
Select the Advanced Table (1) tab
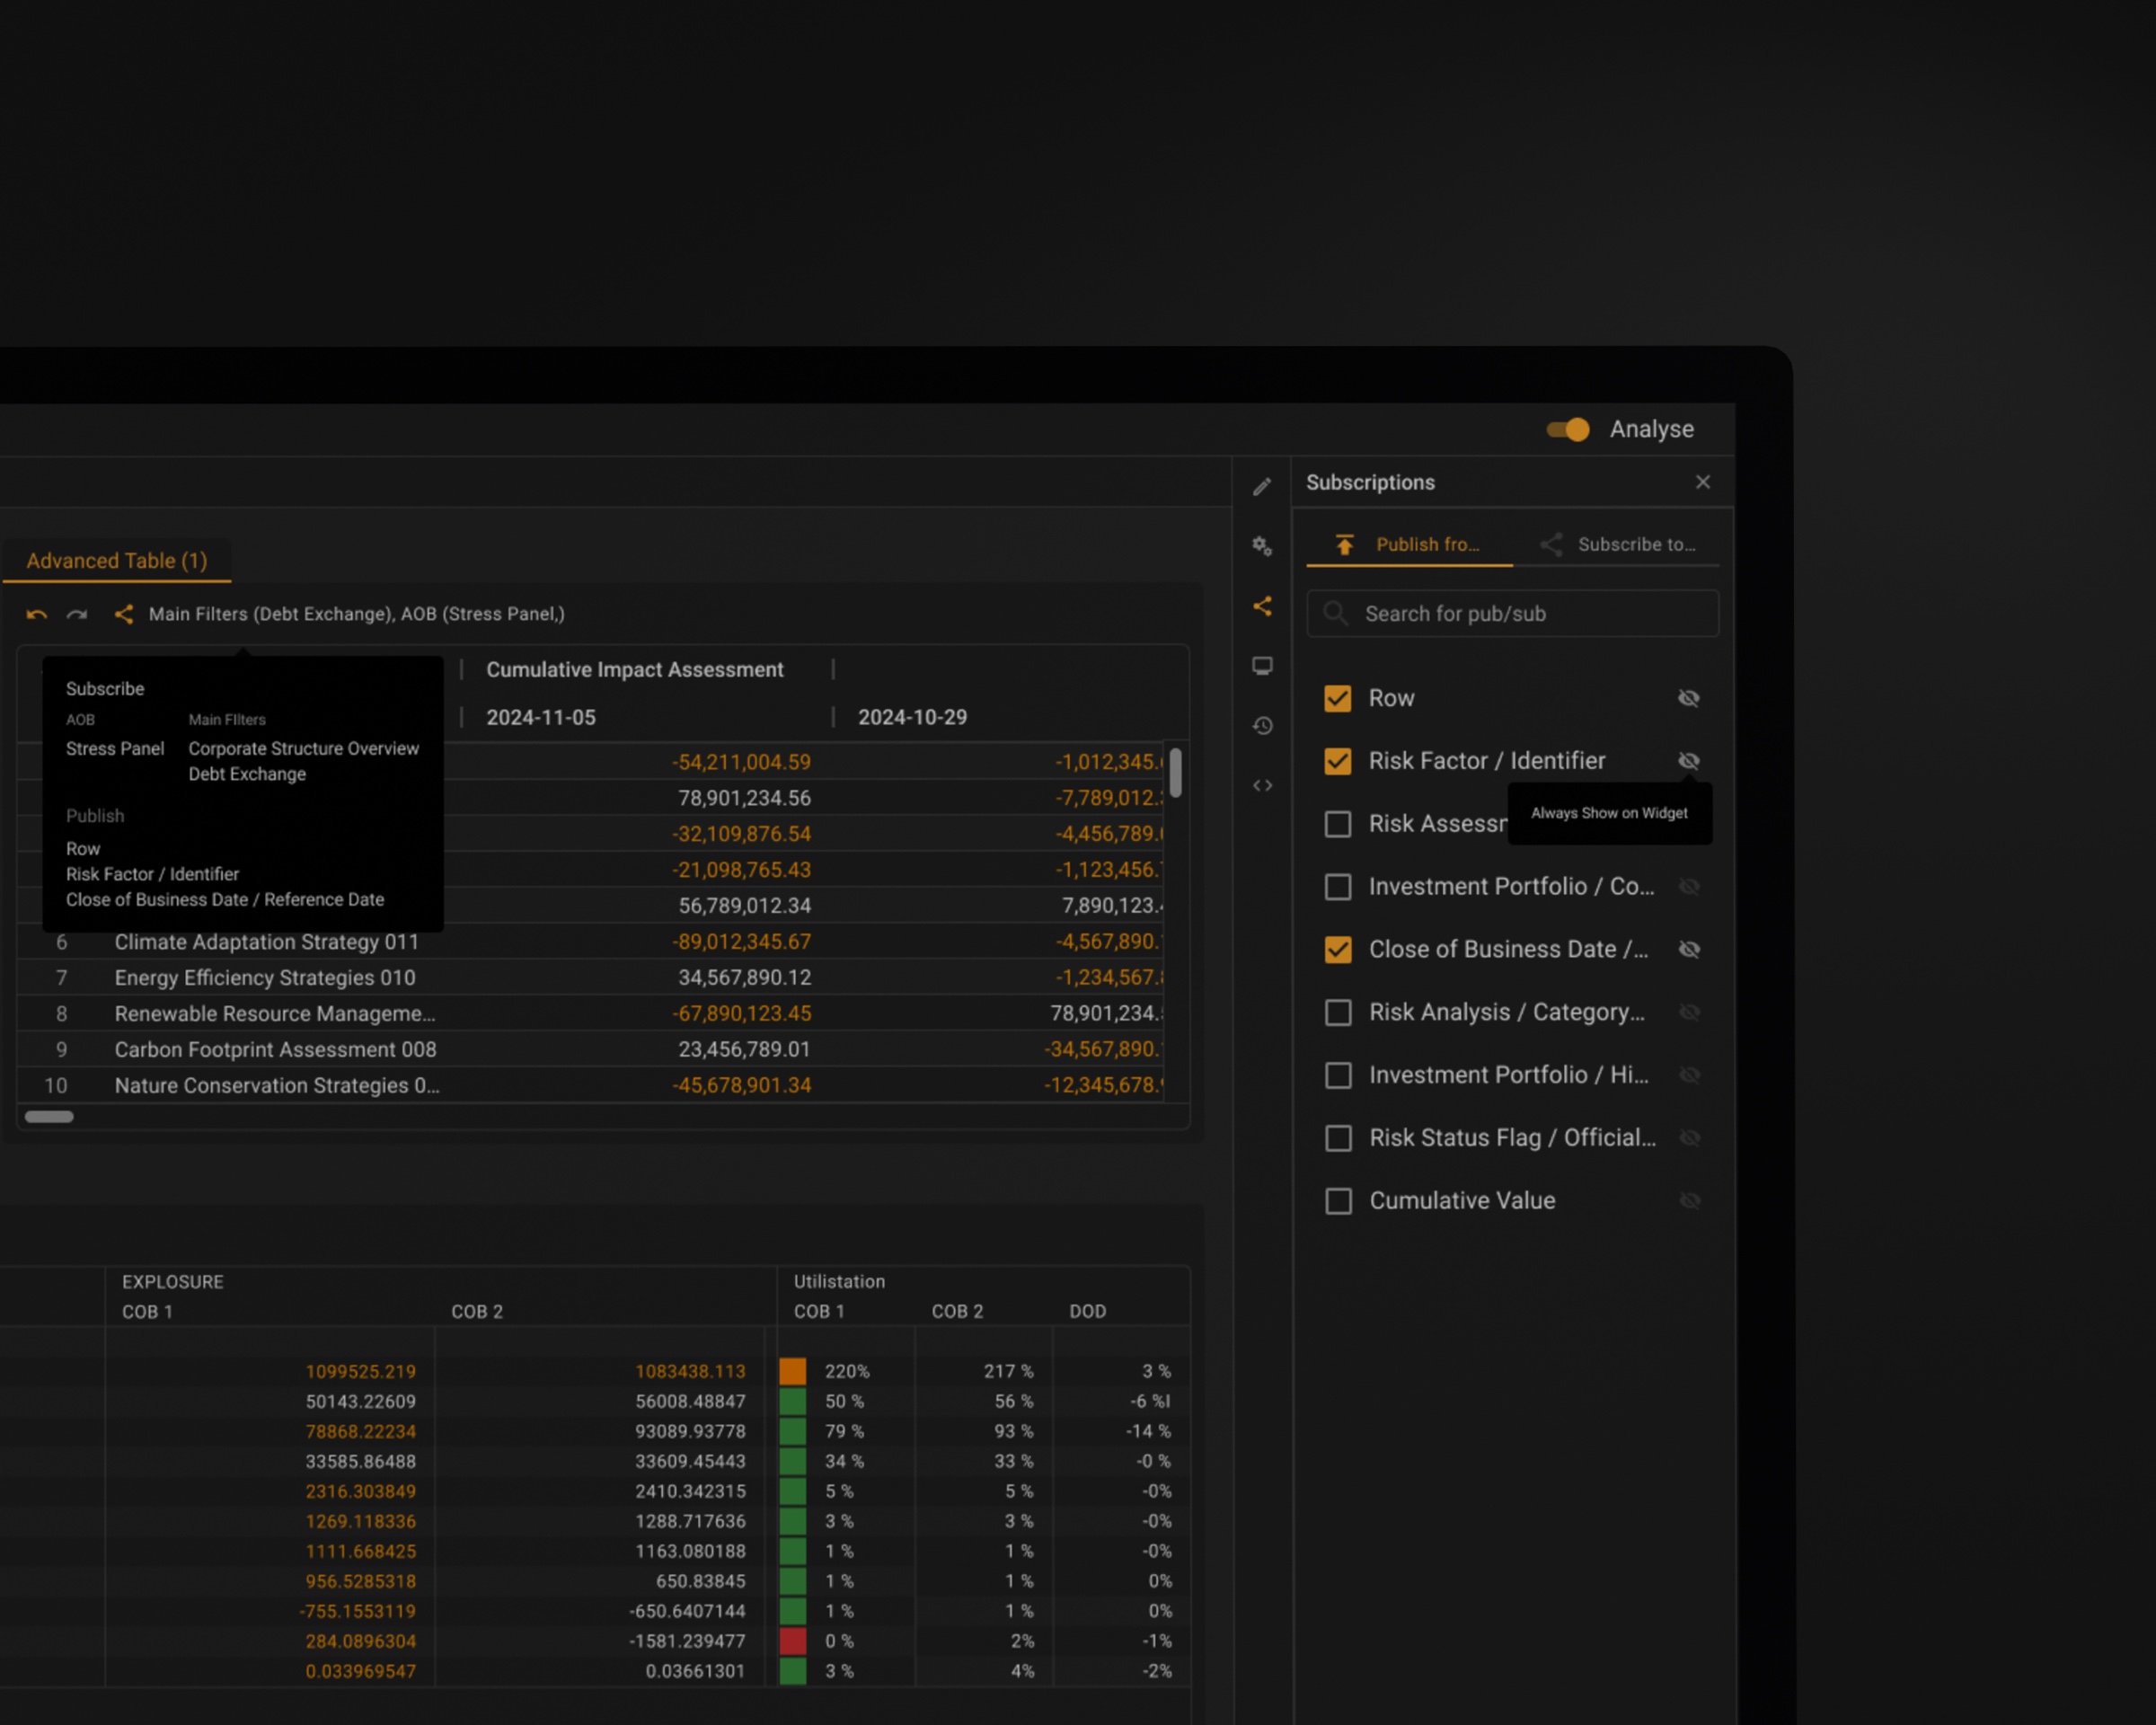[x=117, y=561]
